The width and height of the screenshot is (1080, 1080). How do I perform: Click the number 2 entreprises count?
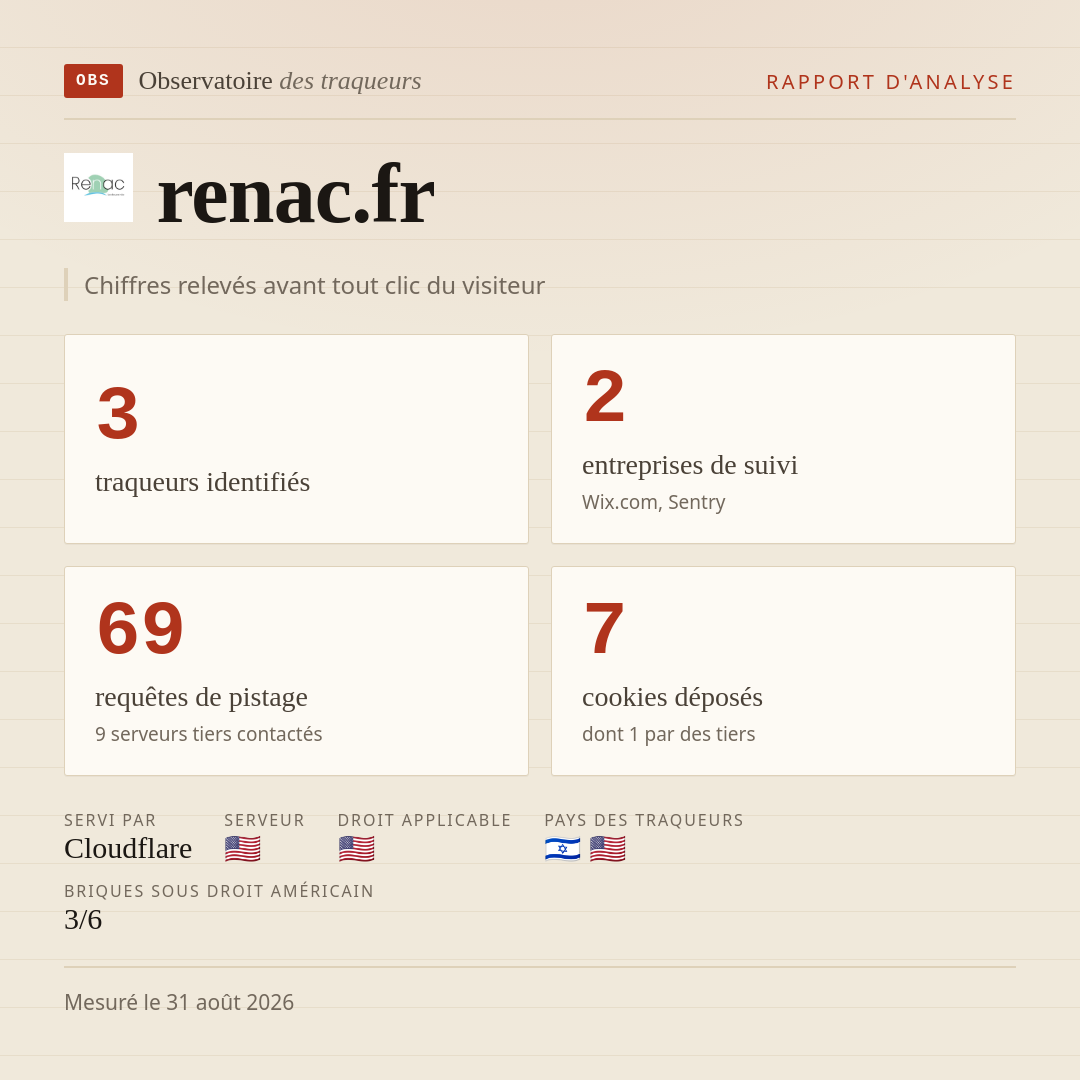click(x=605, y=397)
